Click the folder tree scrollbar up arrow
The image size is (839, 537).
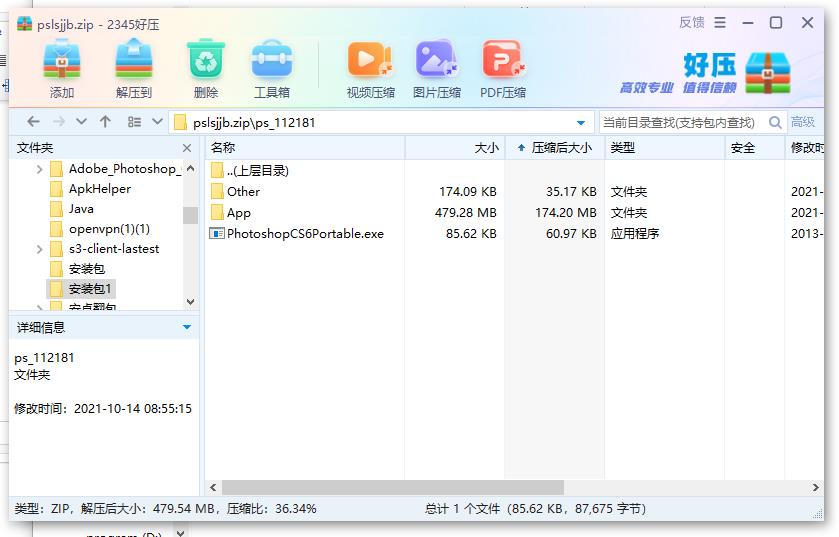pos(190,168)
